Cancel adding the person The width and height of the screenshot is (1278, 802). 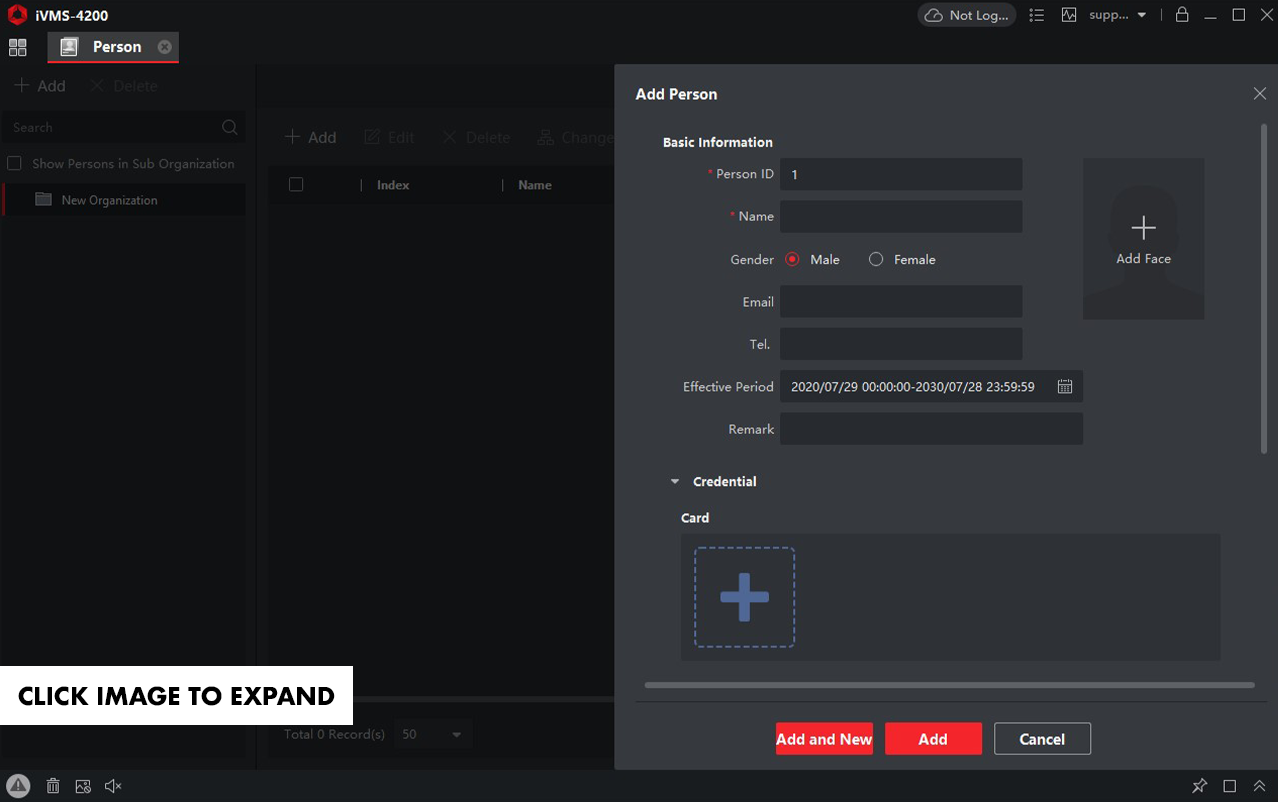pos(1042,739)
